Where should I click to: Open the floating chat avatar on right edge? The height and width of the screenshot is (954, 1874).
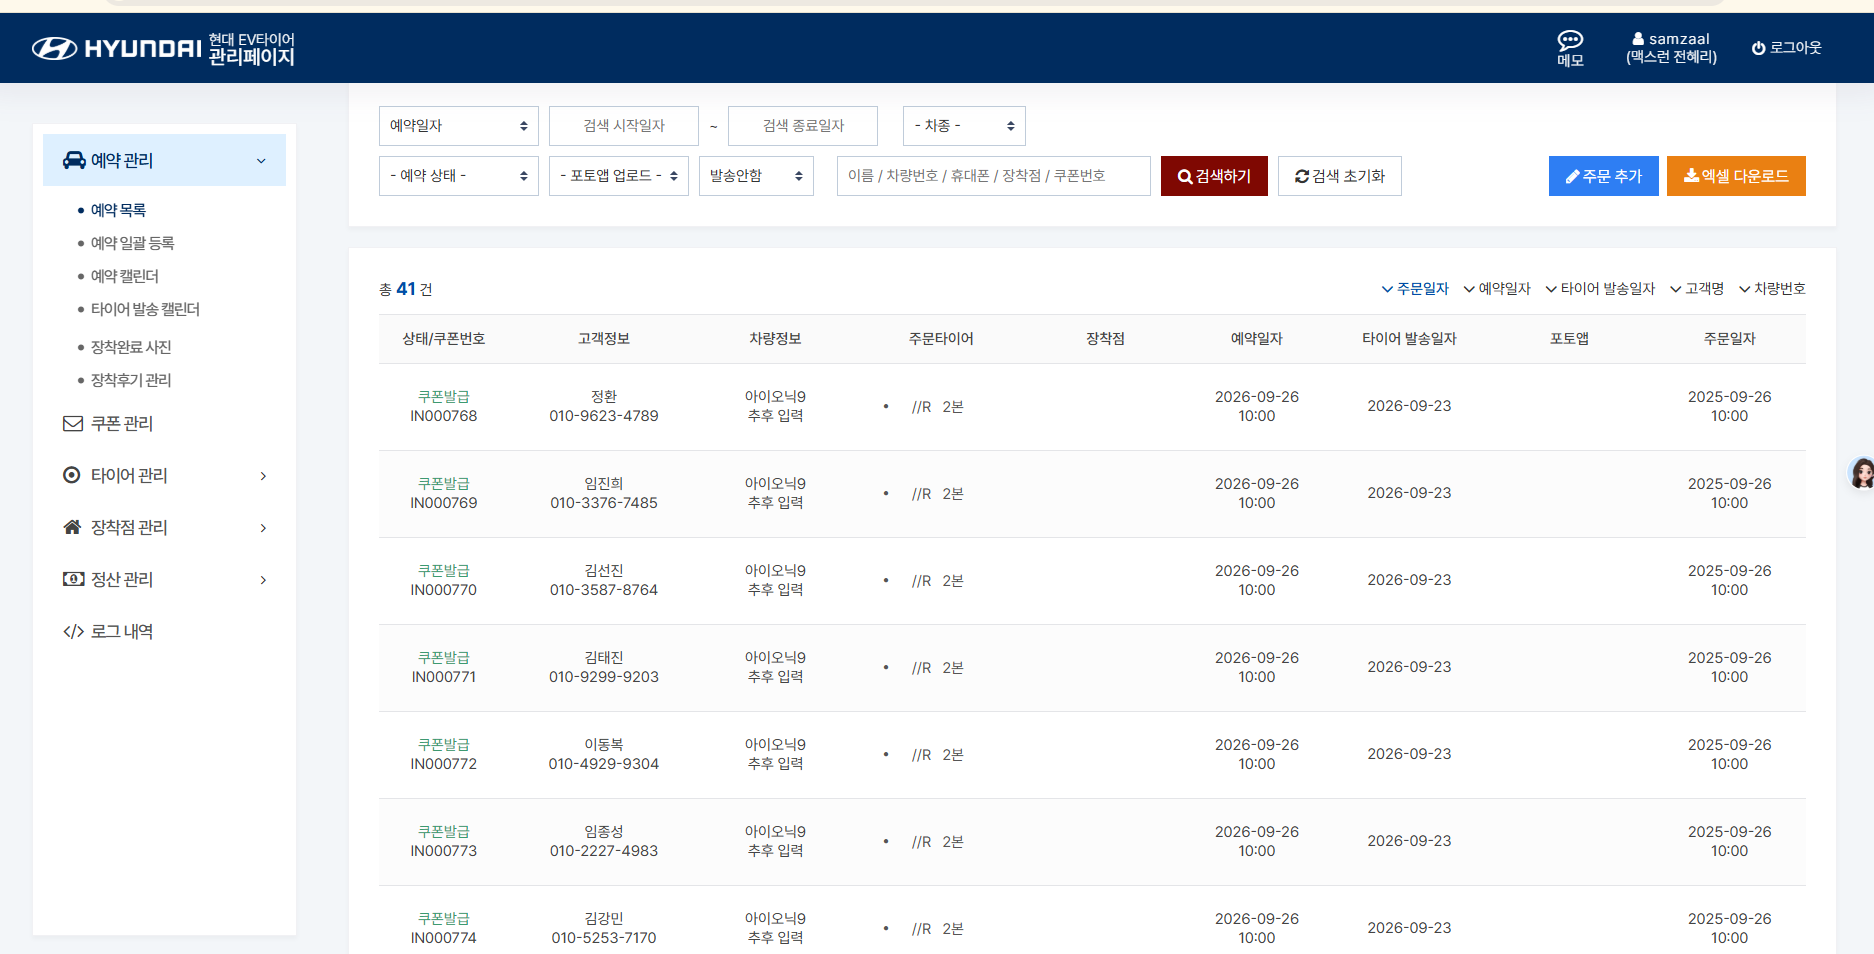[1861, 473]
